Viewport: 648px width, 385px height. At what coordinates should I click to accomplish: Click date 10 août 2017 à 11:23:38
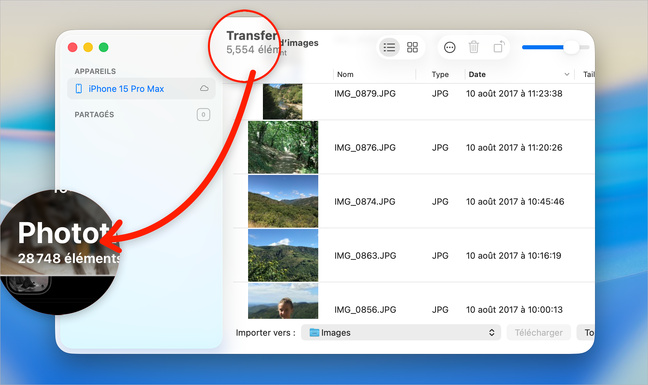click(514, 94)
